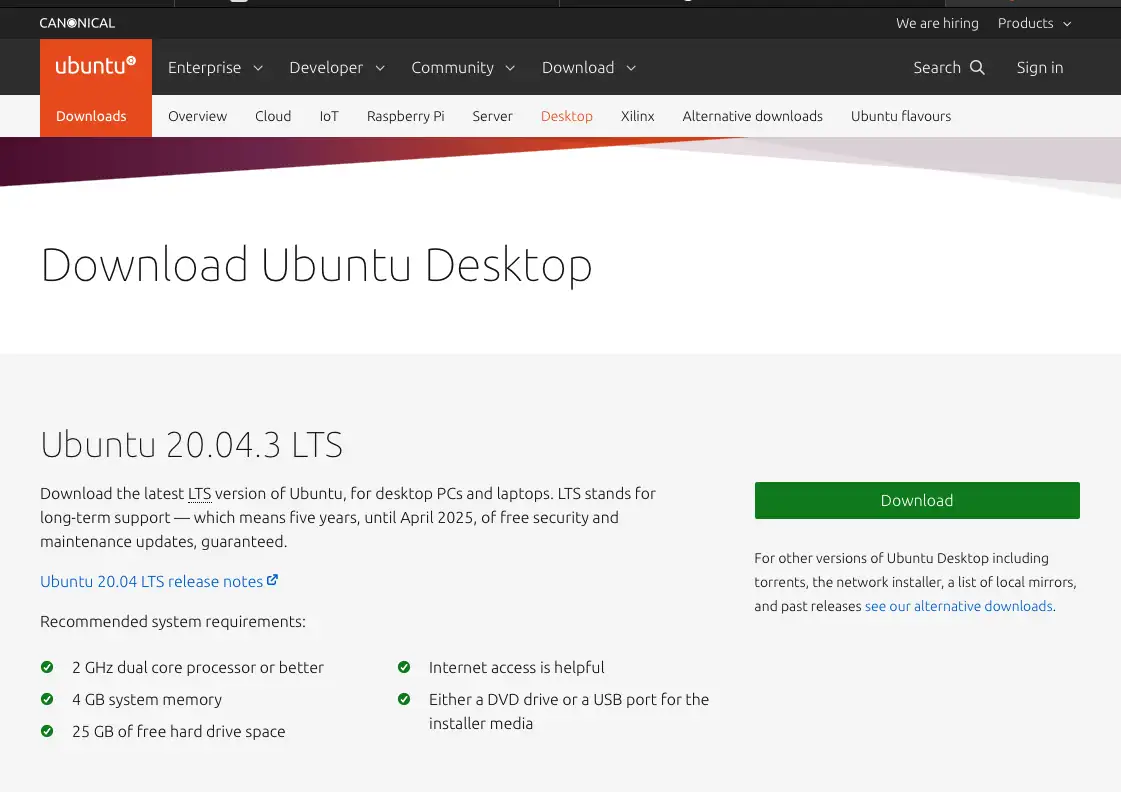This screenshot has width=1121, height=792.
Task: Open the Raspberry Pi downloads tab
Action: pyautogui.click(x=405, y=116)
